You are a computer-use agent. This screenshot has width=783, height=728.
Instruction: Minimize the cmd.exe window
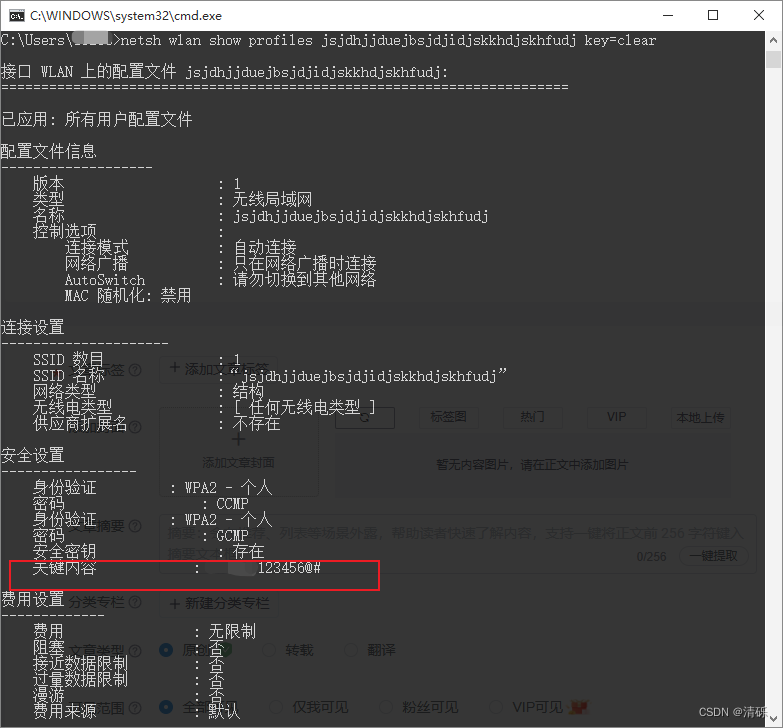tap(668, 15)
